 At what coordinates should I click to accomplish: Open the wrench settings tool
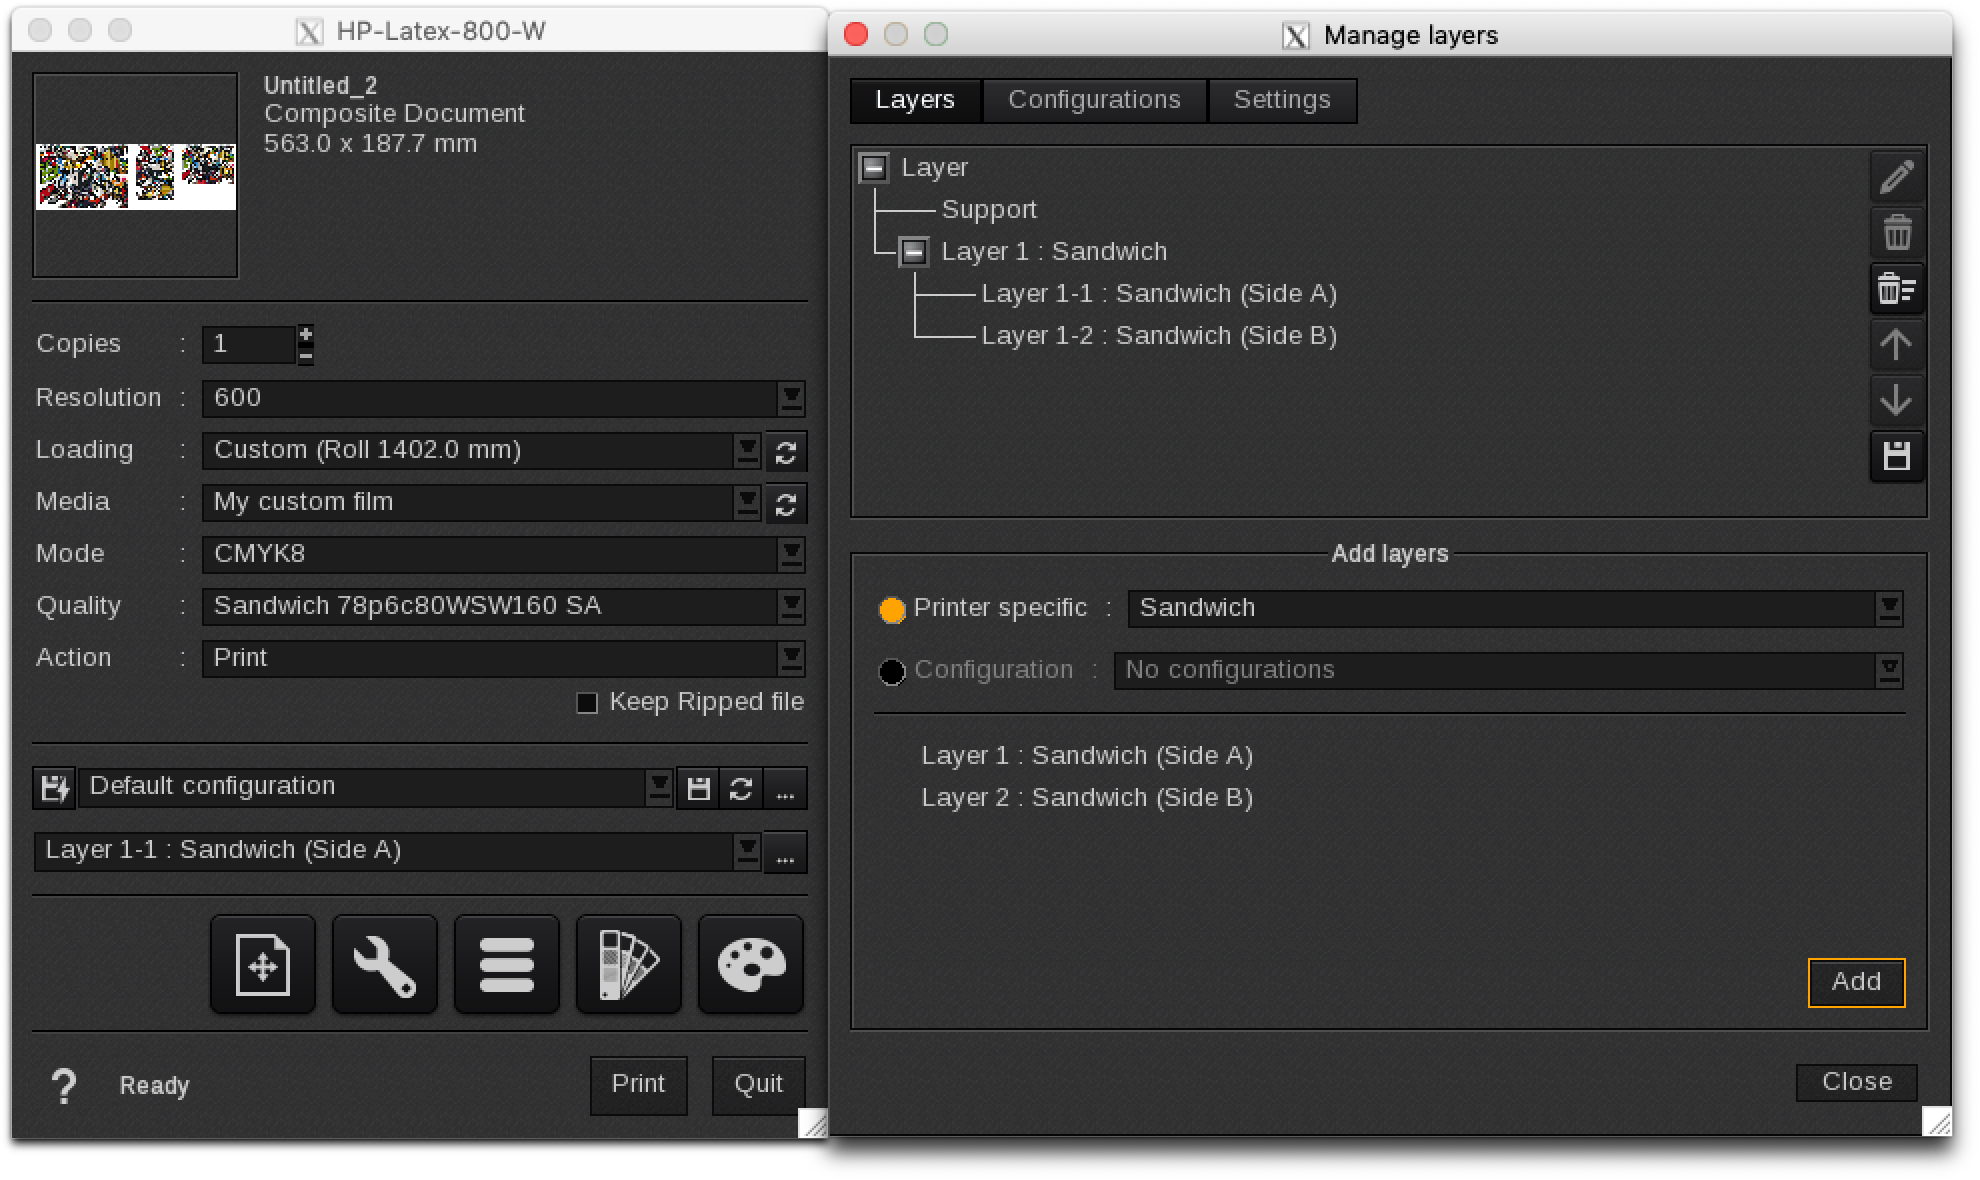(x=385, y=965)
